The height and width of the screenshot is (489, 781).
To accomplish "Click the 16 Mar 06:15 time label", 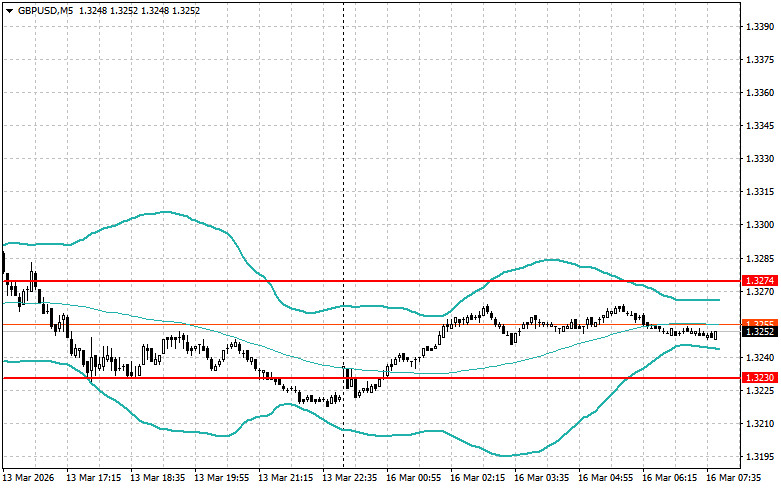I will pyautogui.click(x=669, y=478).
